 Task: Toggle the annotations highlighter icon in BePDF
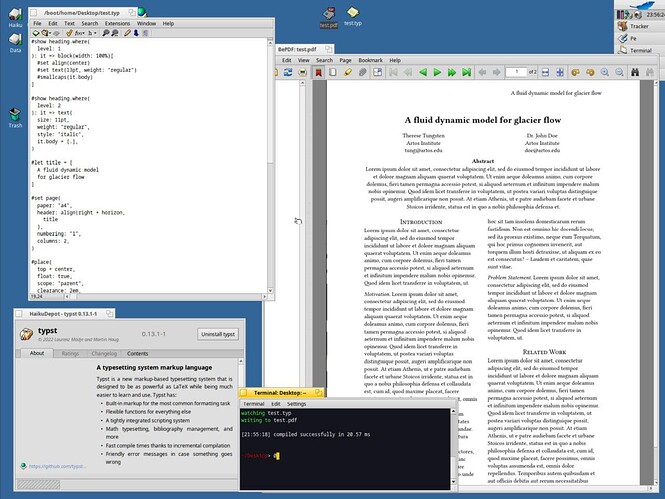(348, 72)
